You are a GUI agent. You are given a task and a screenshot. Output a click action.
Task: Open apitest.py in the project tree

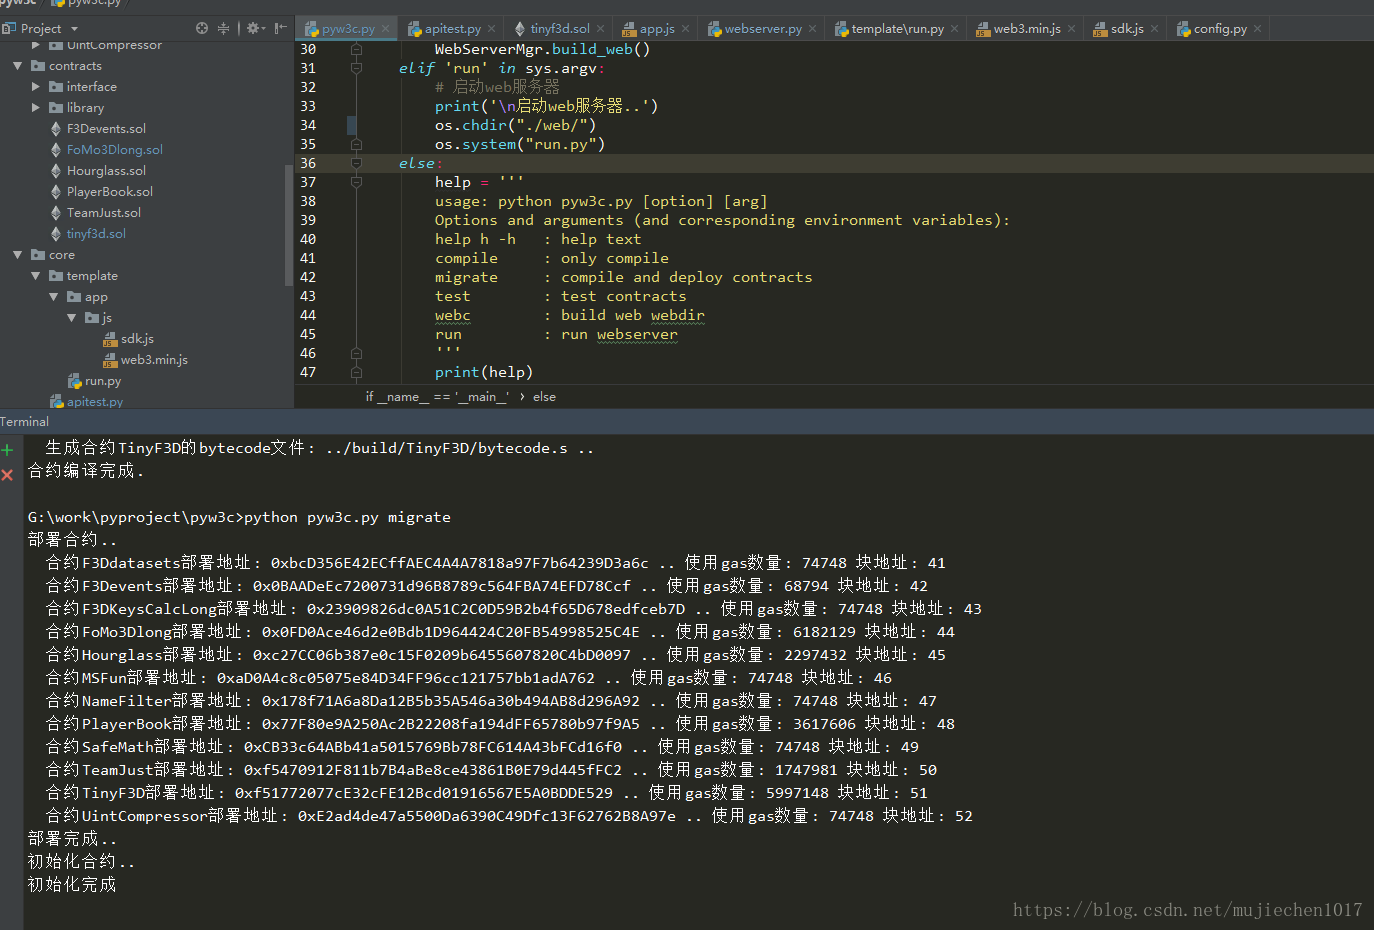pos(95,402)
